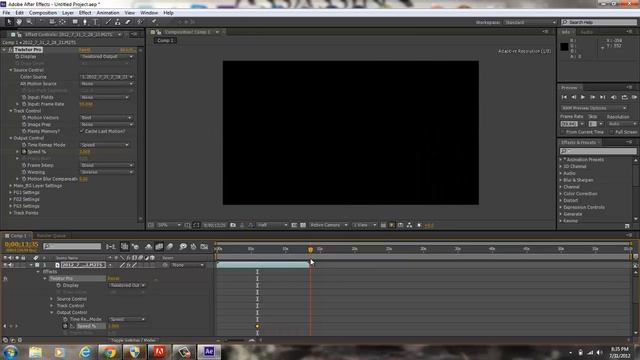The height and width of the screenshot is (360, 640).
Task: Select the Clone Stamp tool
Action: tap(118, 22)
